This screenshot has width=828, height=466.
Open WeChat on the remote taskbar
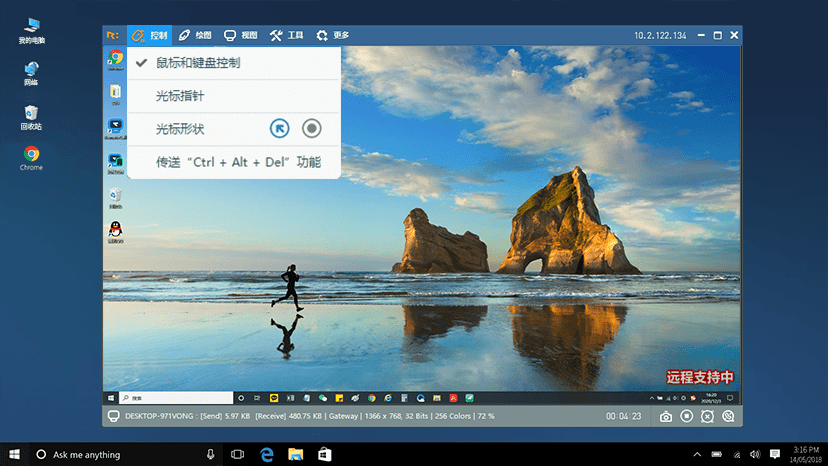coord(323,398)
